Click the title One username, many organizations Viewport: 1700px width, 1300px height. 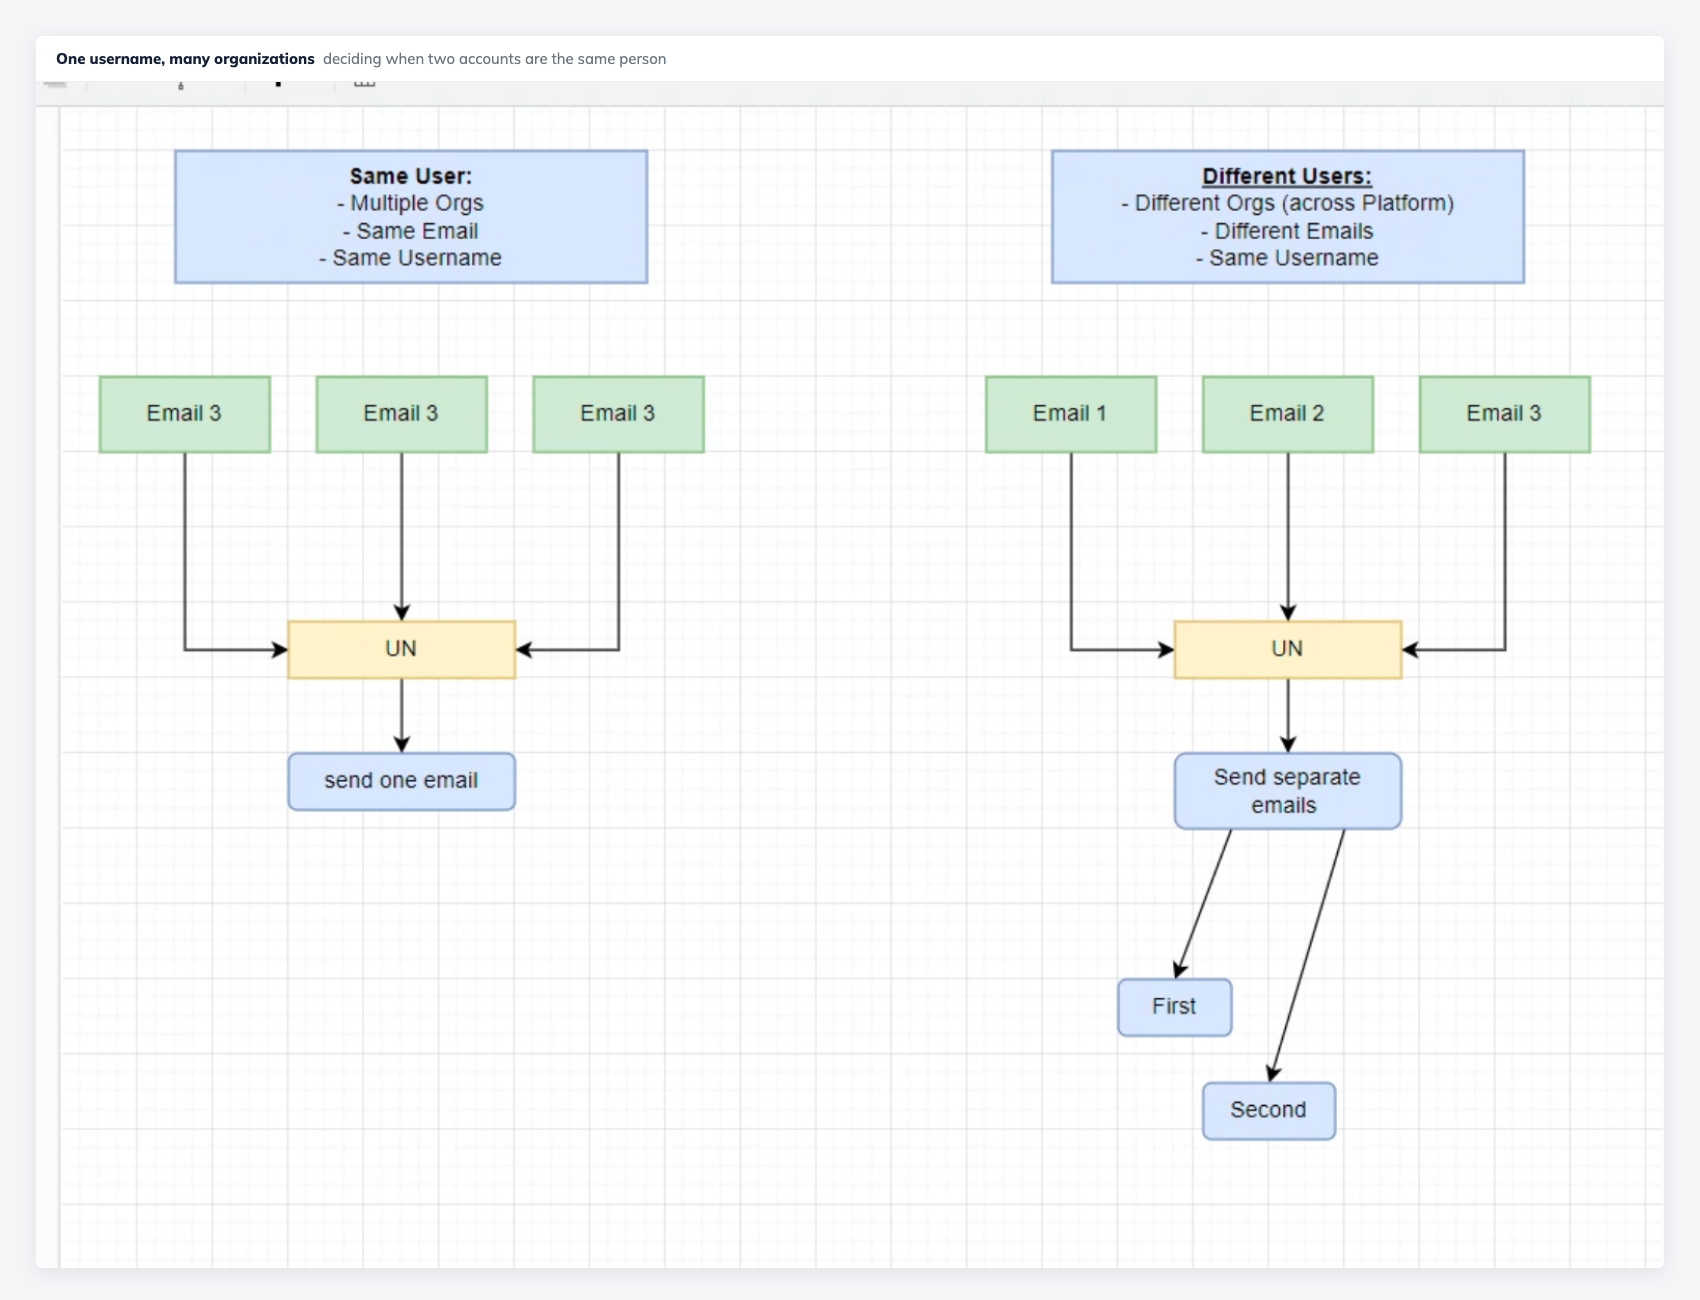[x=185, y=59]
